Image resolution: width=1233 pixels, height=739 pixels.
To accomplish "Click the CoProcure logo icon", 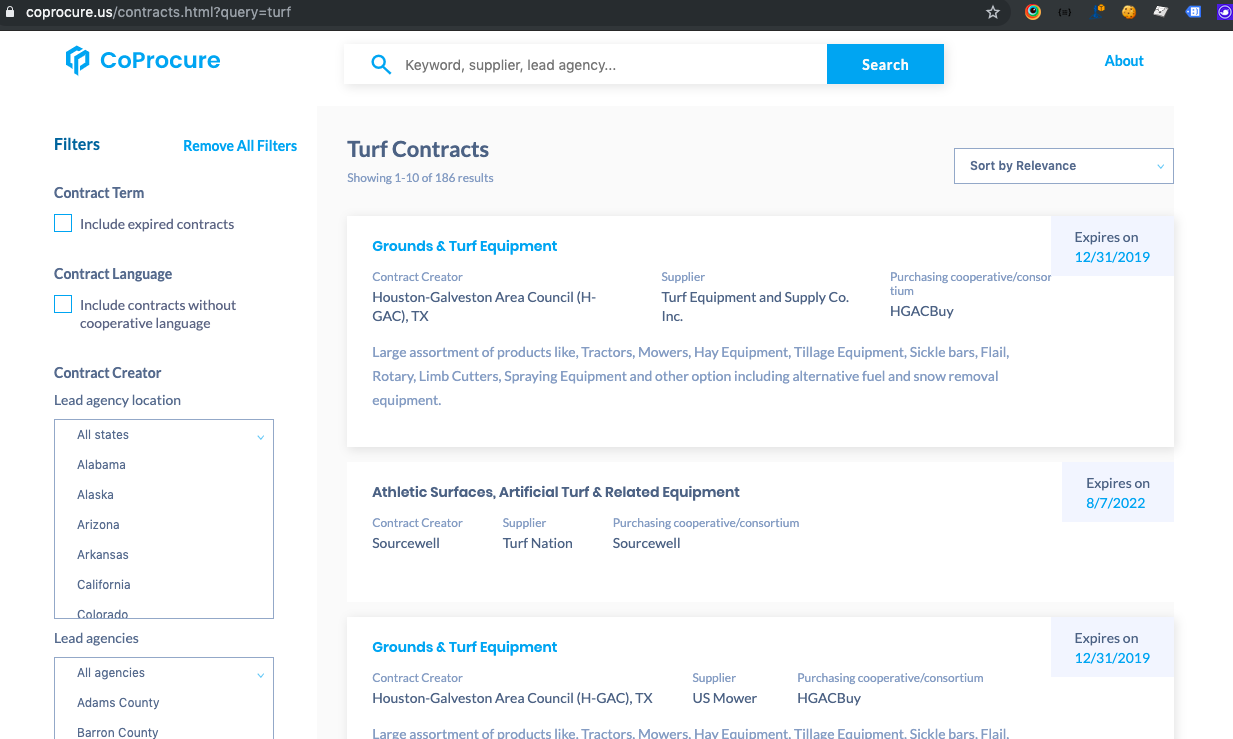I will click(77, 60).
